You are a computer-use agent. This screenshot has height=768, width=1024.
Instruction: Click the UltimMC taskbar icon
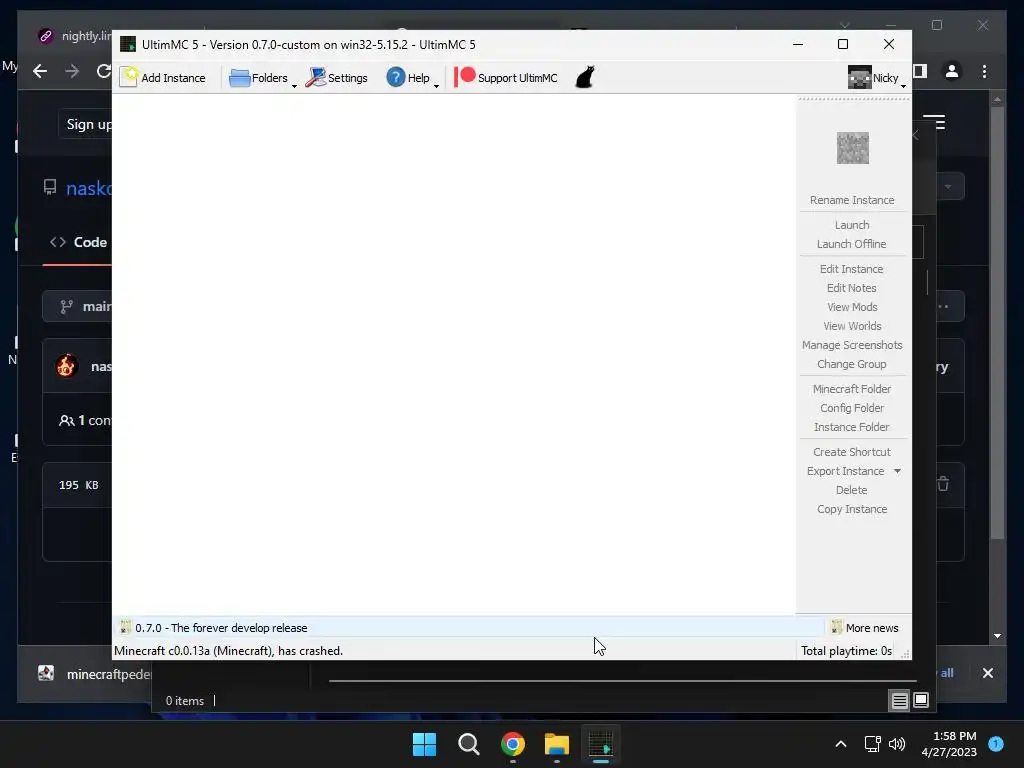click(601, 744)
